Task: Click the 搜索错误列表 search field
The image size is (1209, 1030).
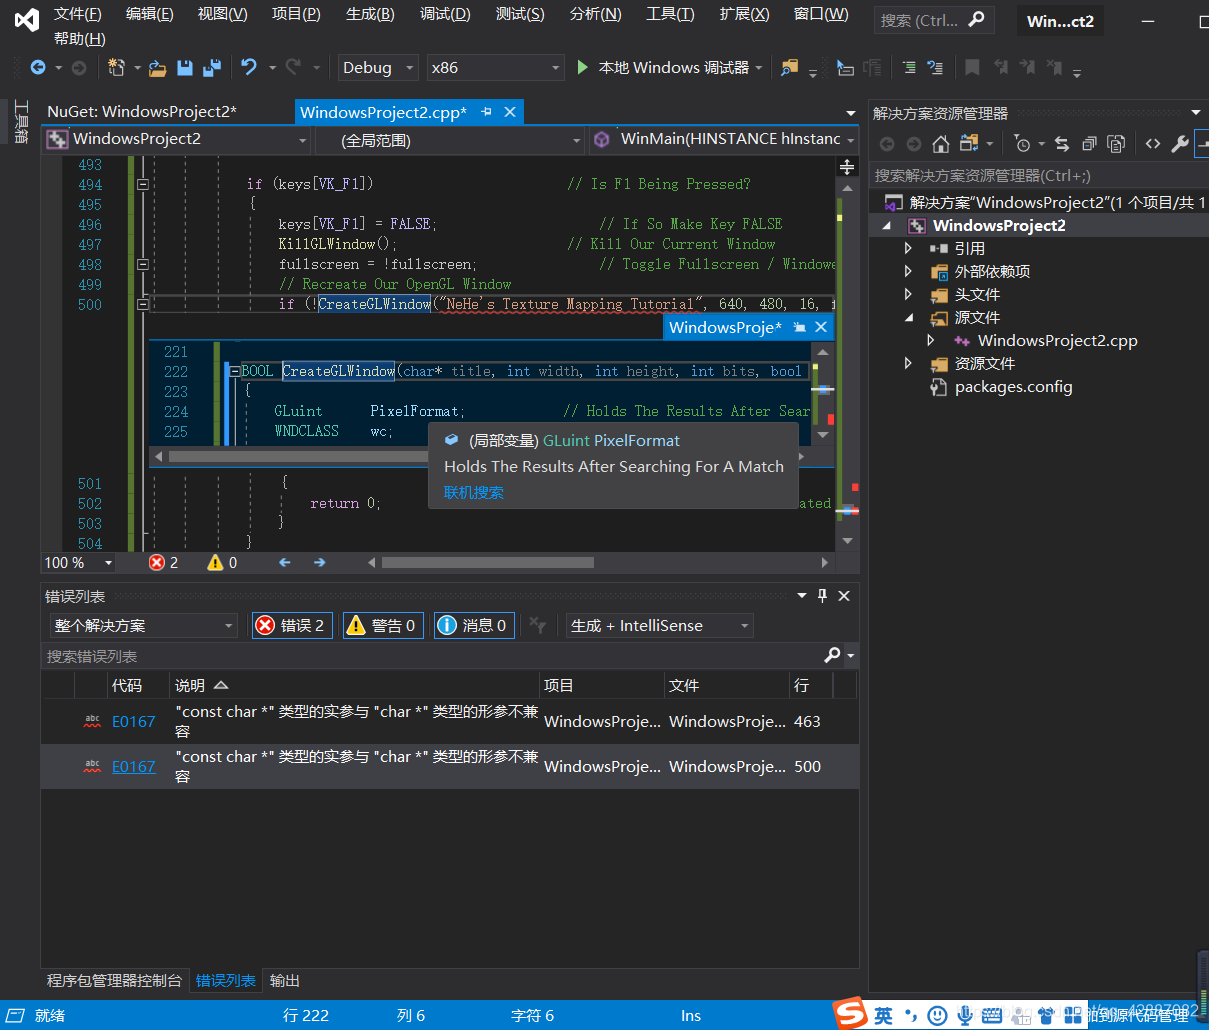Action: coord(430,656)
